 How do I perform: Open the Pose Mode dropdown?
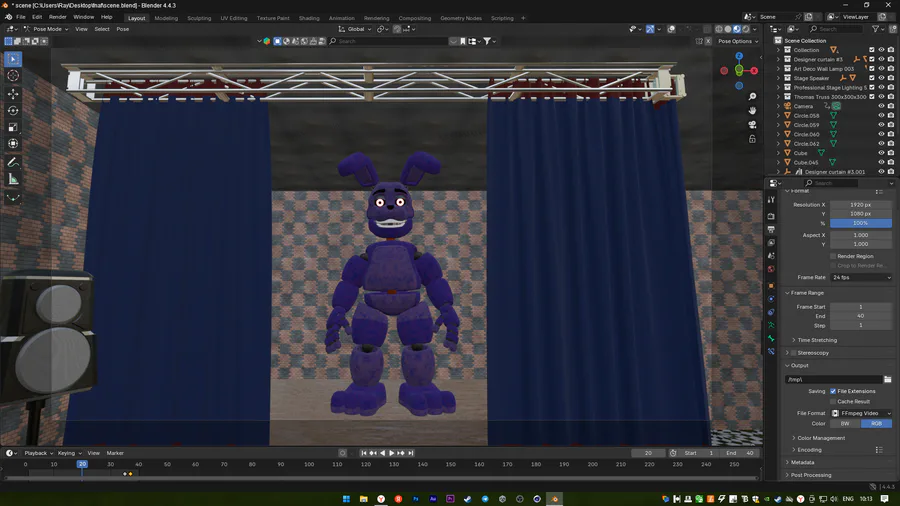click(x=46, y=29)
